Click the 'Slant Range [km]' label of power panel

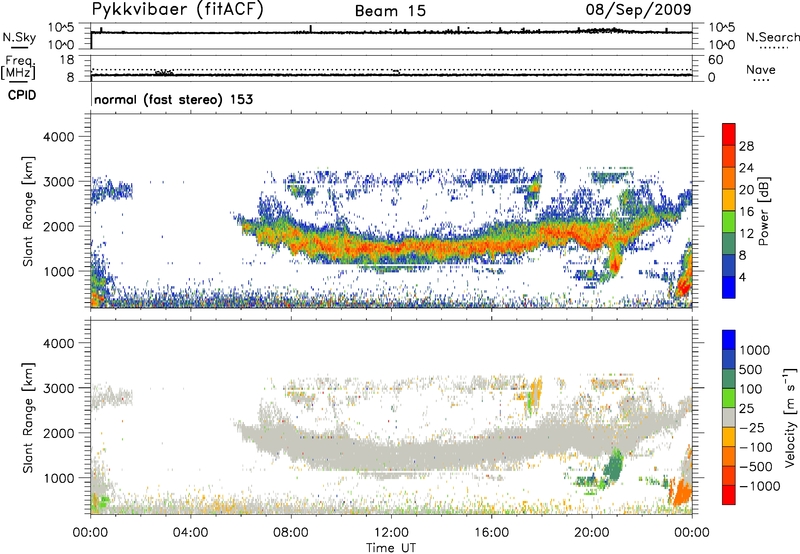(x=28, y=211)
